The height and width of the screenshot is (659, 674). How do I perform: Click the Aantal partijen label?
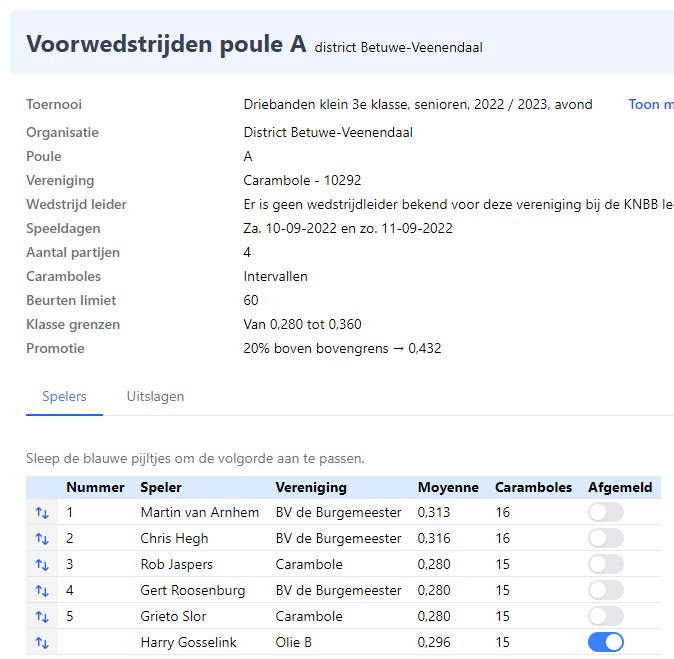tap(73, 252)
